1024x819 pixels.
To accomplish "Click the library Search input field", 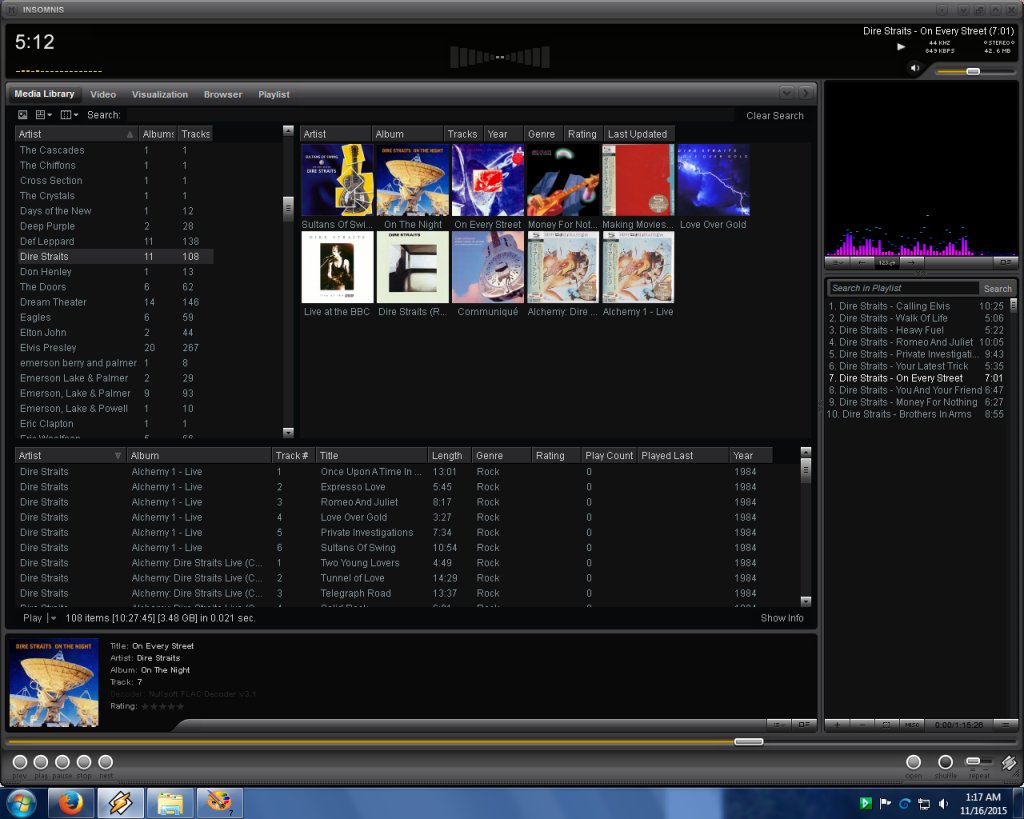I will [428, 115].
